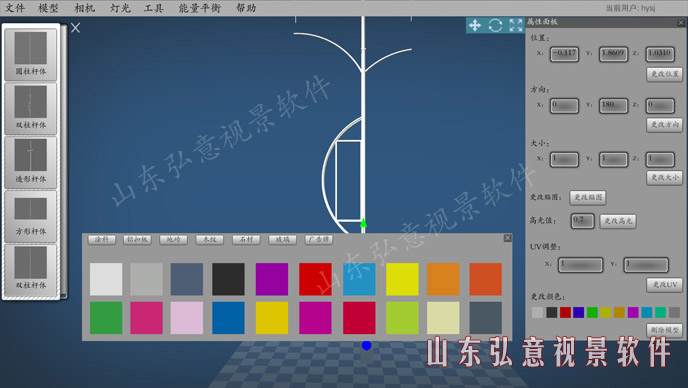Focus the 位置 Z field showing 1.0310
This screenshot has width=688, height=388.
tap(660, 54)
